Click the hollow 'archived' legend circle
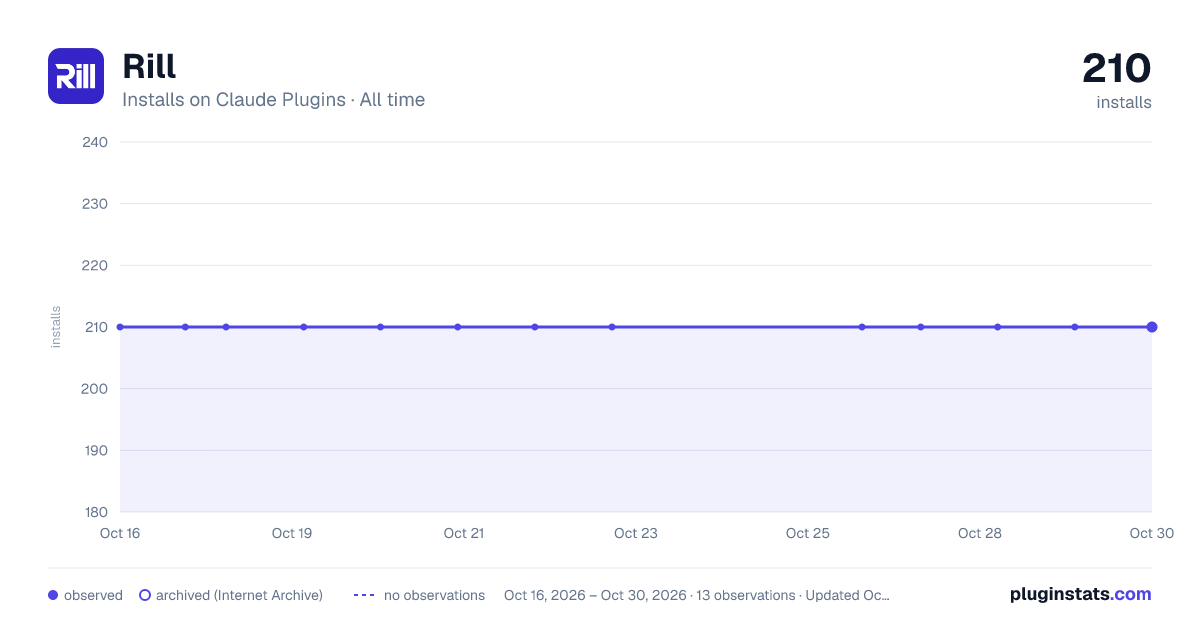The height and width of the screenshot is (630, 1200). click(x=145, y=595)
